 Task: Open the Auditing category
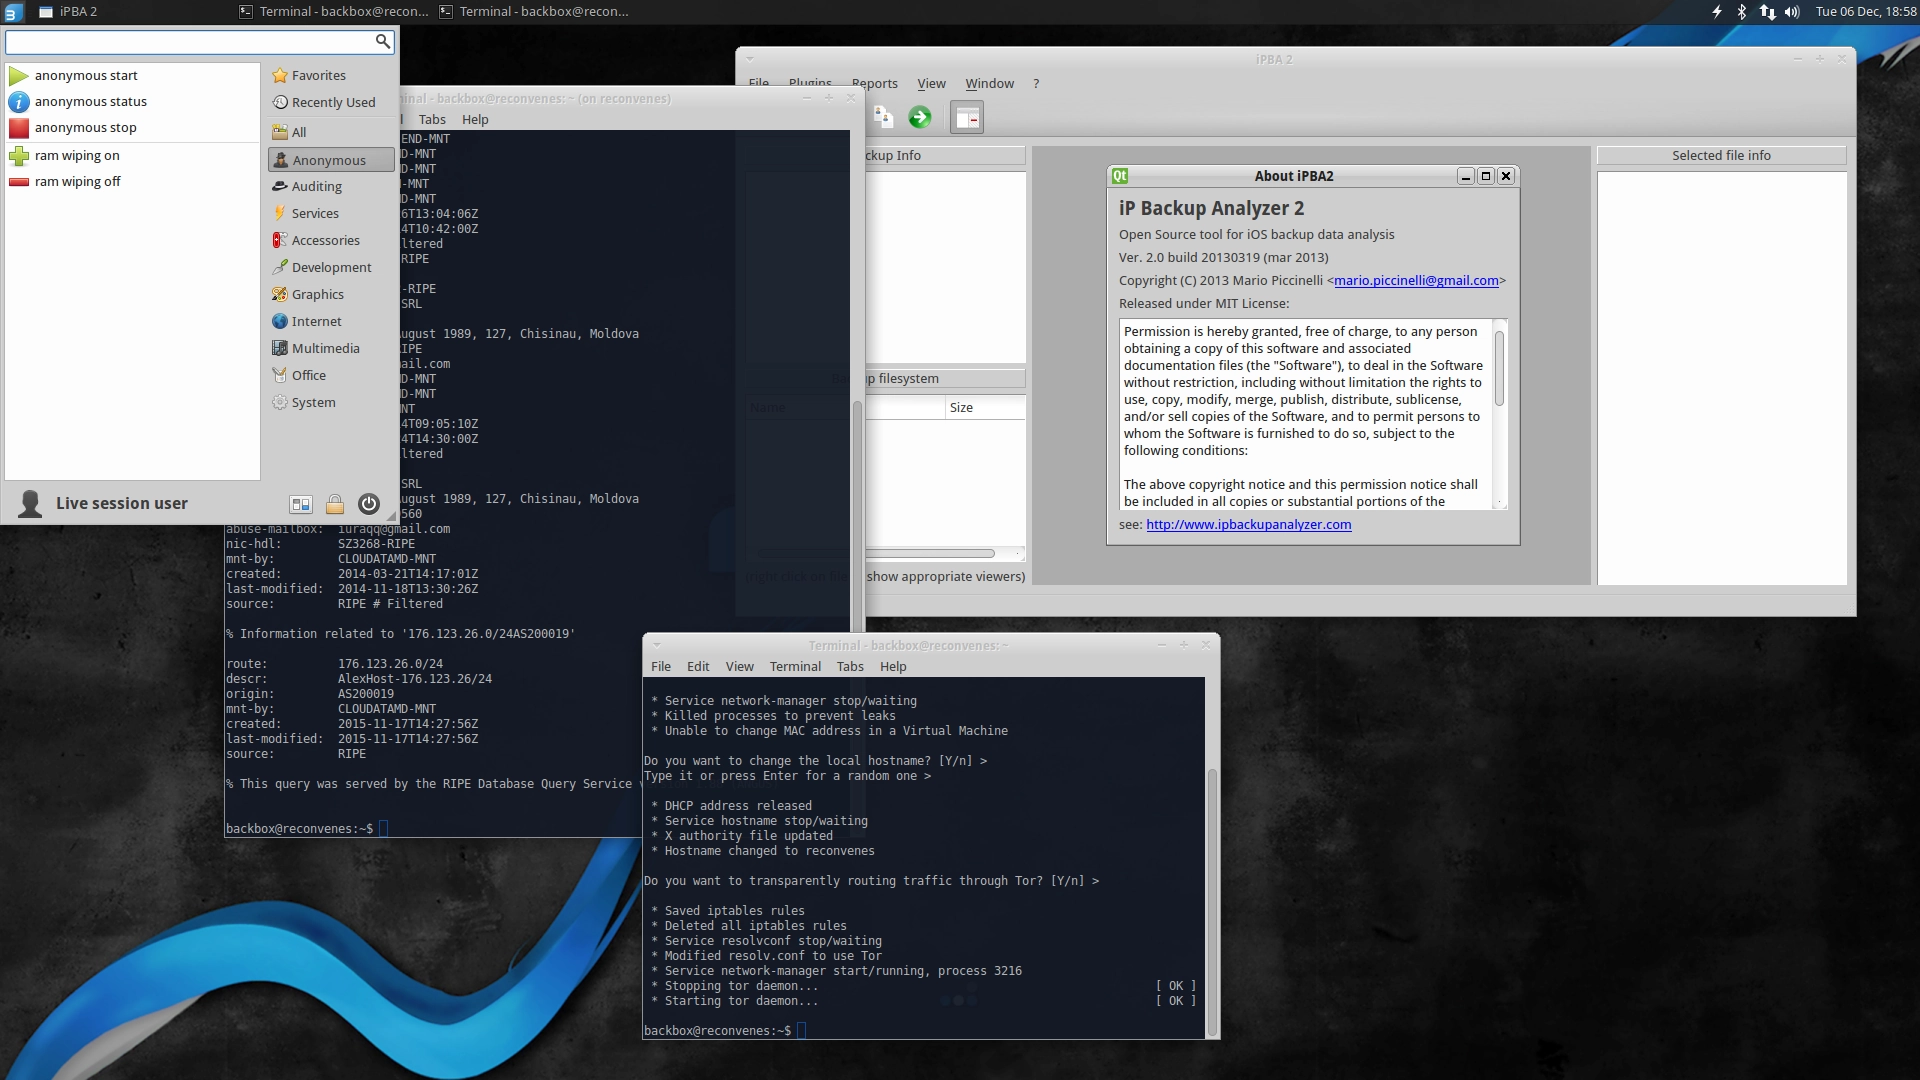point(331,186)
